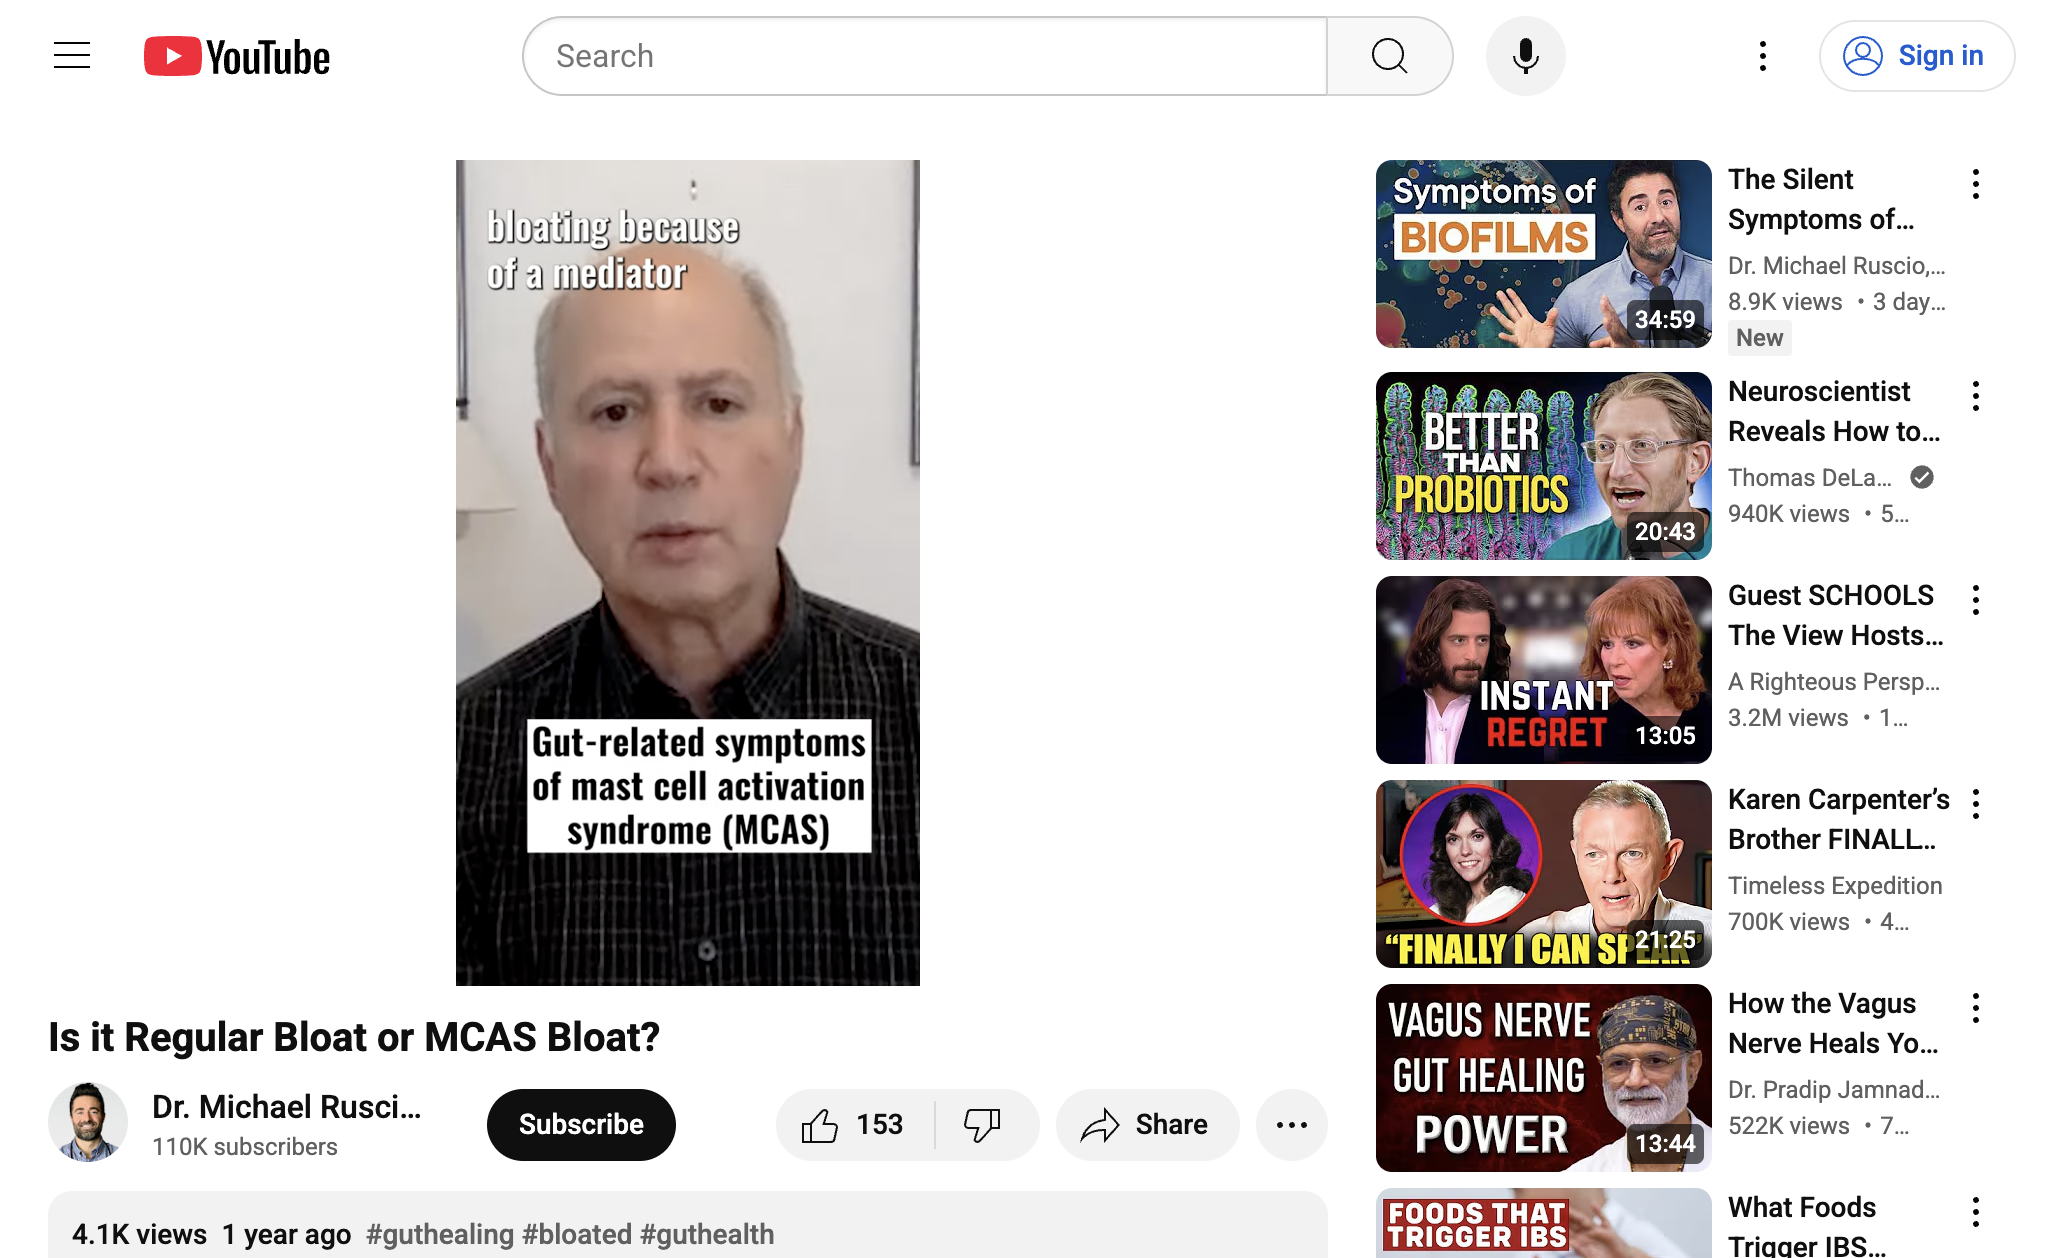Image resolution: width=2048 pixels, height=1258 pixels.
Task: Click the 'New' badge on Biofilms video
Action: pyautogui.click(x=1759, y=338)
